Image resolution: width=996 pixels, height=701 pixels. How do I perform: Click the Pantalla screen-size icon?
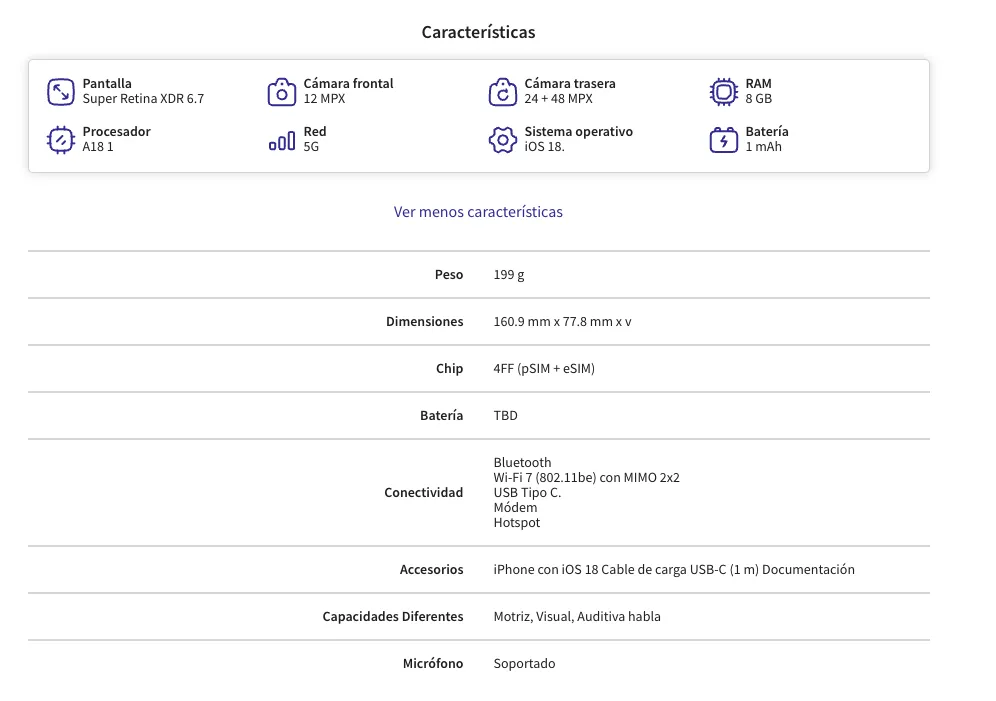[x=61, y=92]
